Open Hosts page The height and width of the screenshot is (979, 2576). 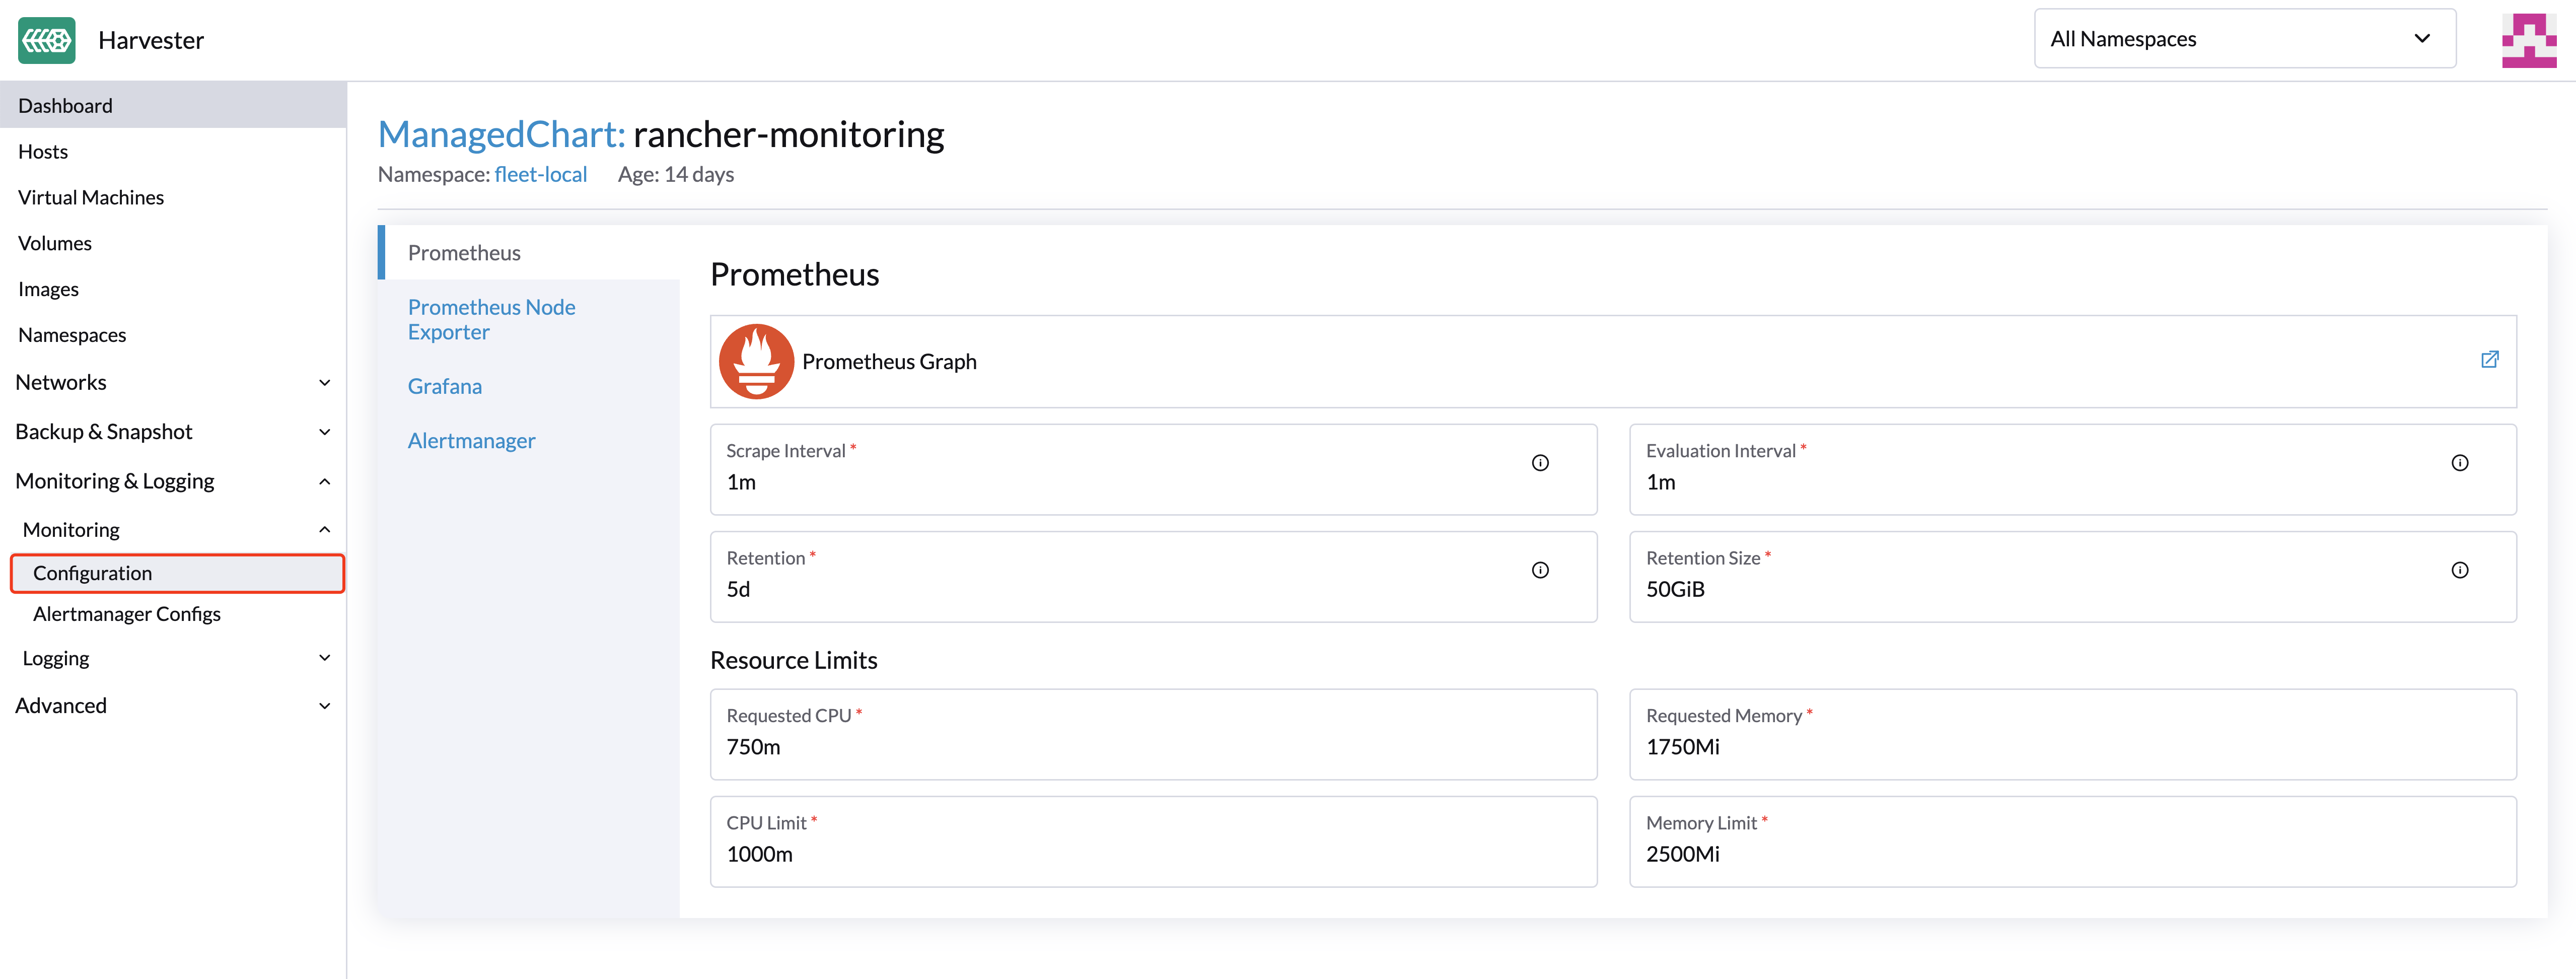(x=173, y=151)
